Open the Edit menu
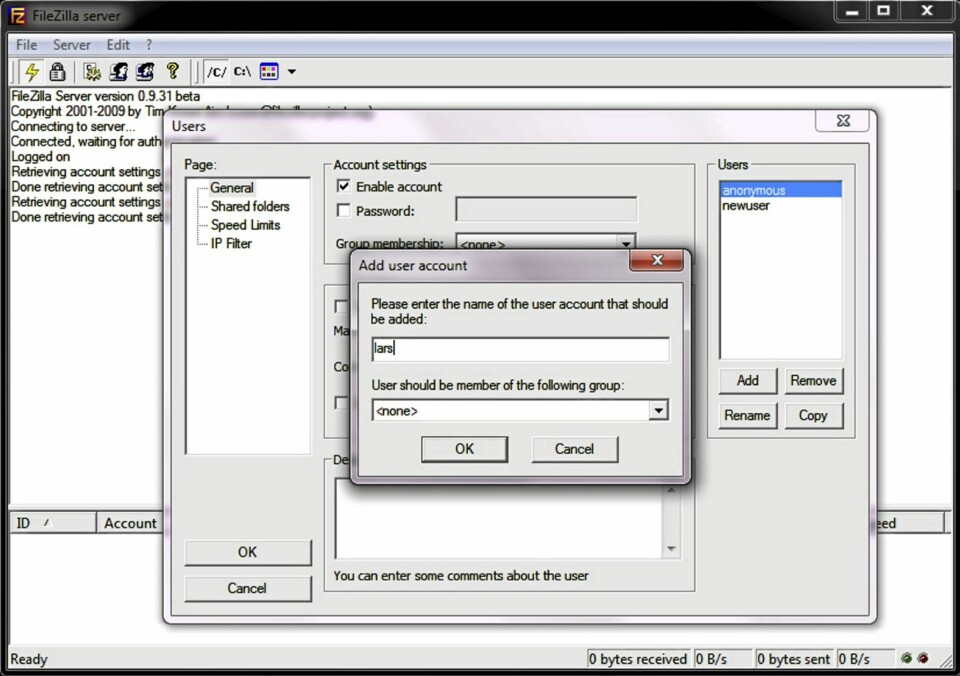 point(118,45)
